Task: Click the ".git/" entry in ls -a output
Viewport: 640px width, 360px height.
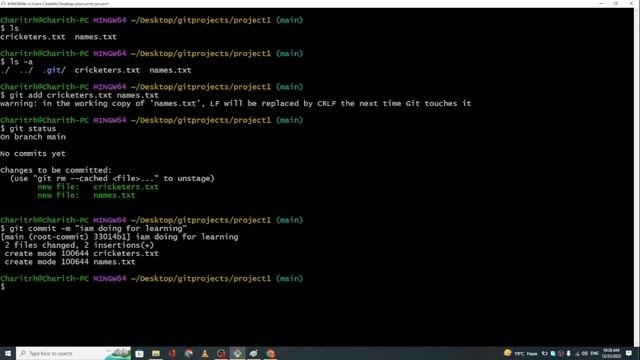Action: pos(54,70)
